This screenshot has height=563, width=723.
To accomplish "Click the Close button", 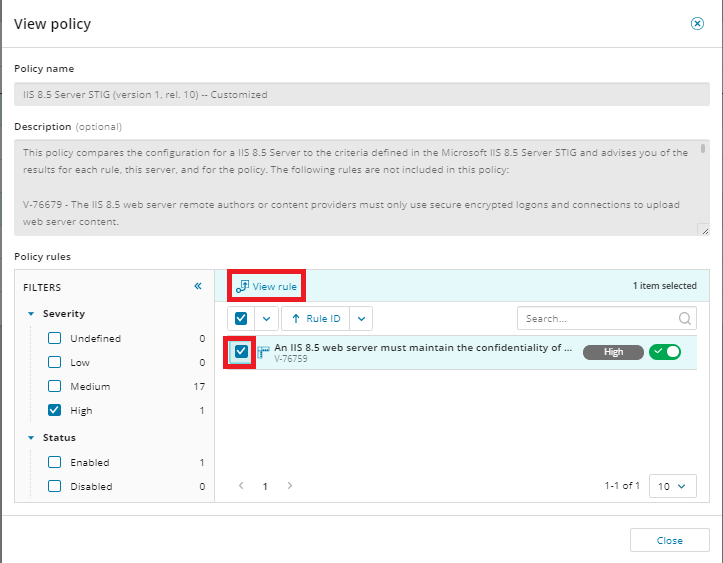I will 669,540.
